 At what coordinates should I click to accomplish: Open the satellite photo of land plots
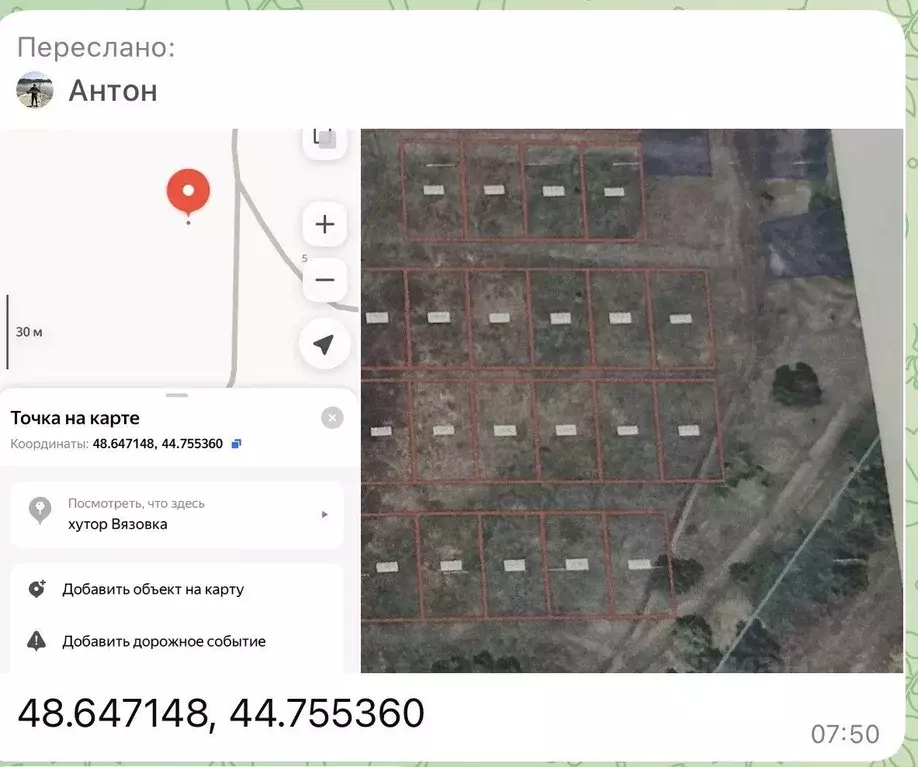point(630,400)
